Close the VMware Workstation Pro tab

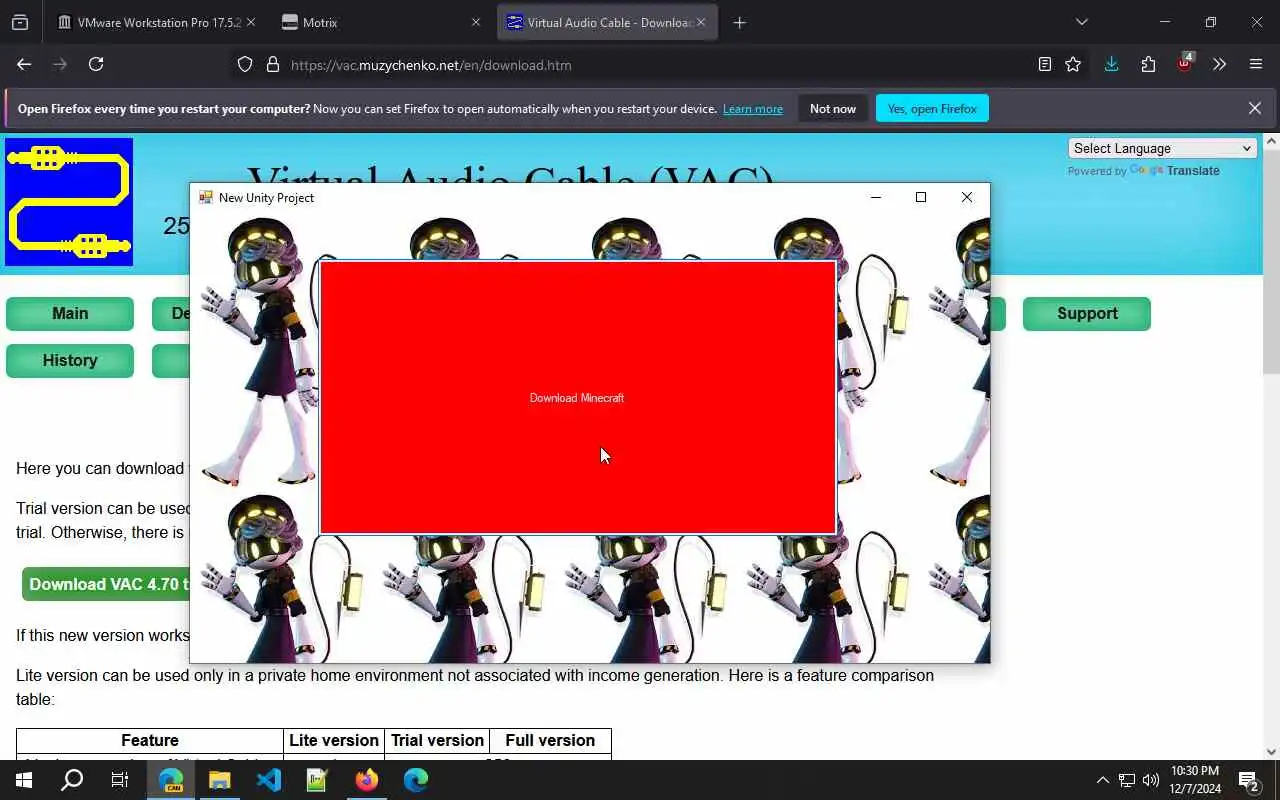(251, 22)
